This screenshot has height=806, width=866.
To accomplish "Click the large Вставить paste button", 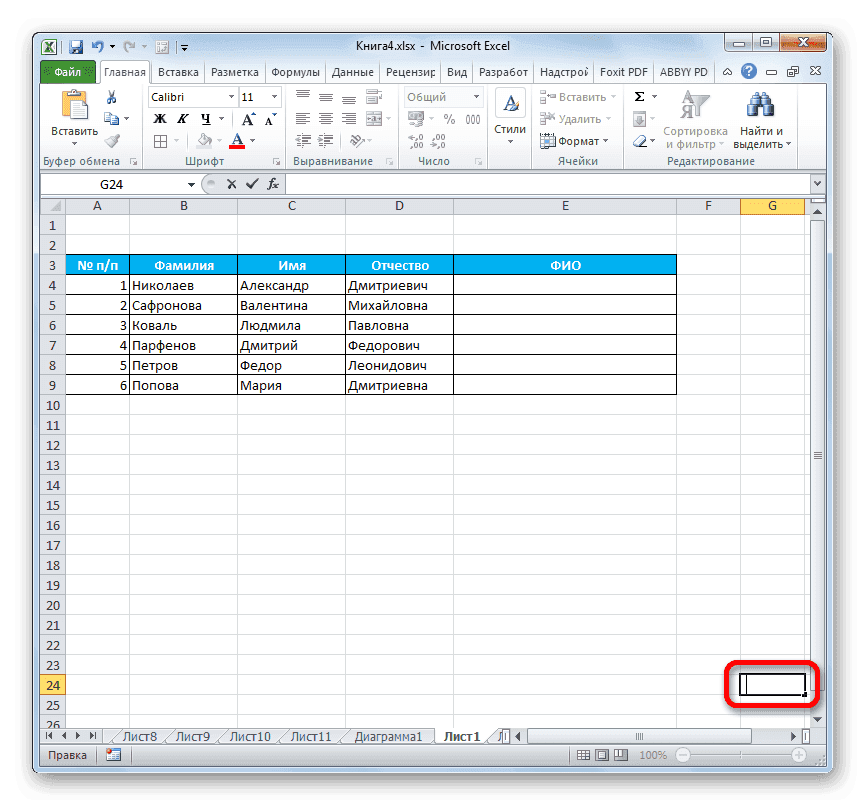I will click(75, 105).
